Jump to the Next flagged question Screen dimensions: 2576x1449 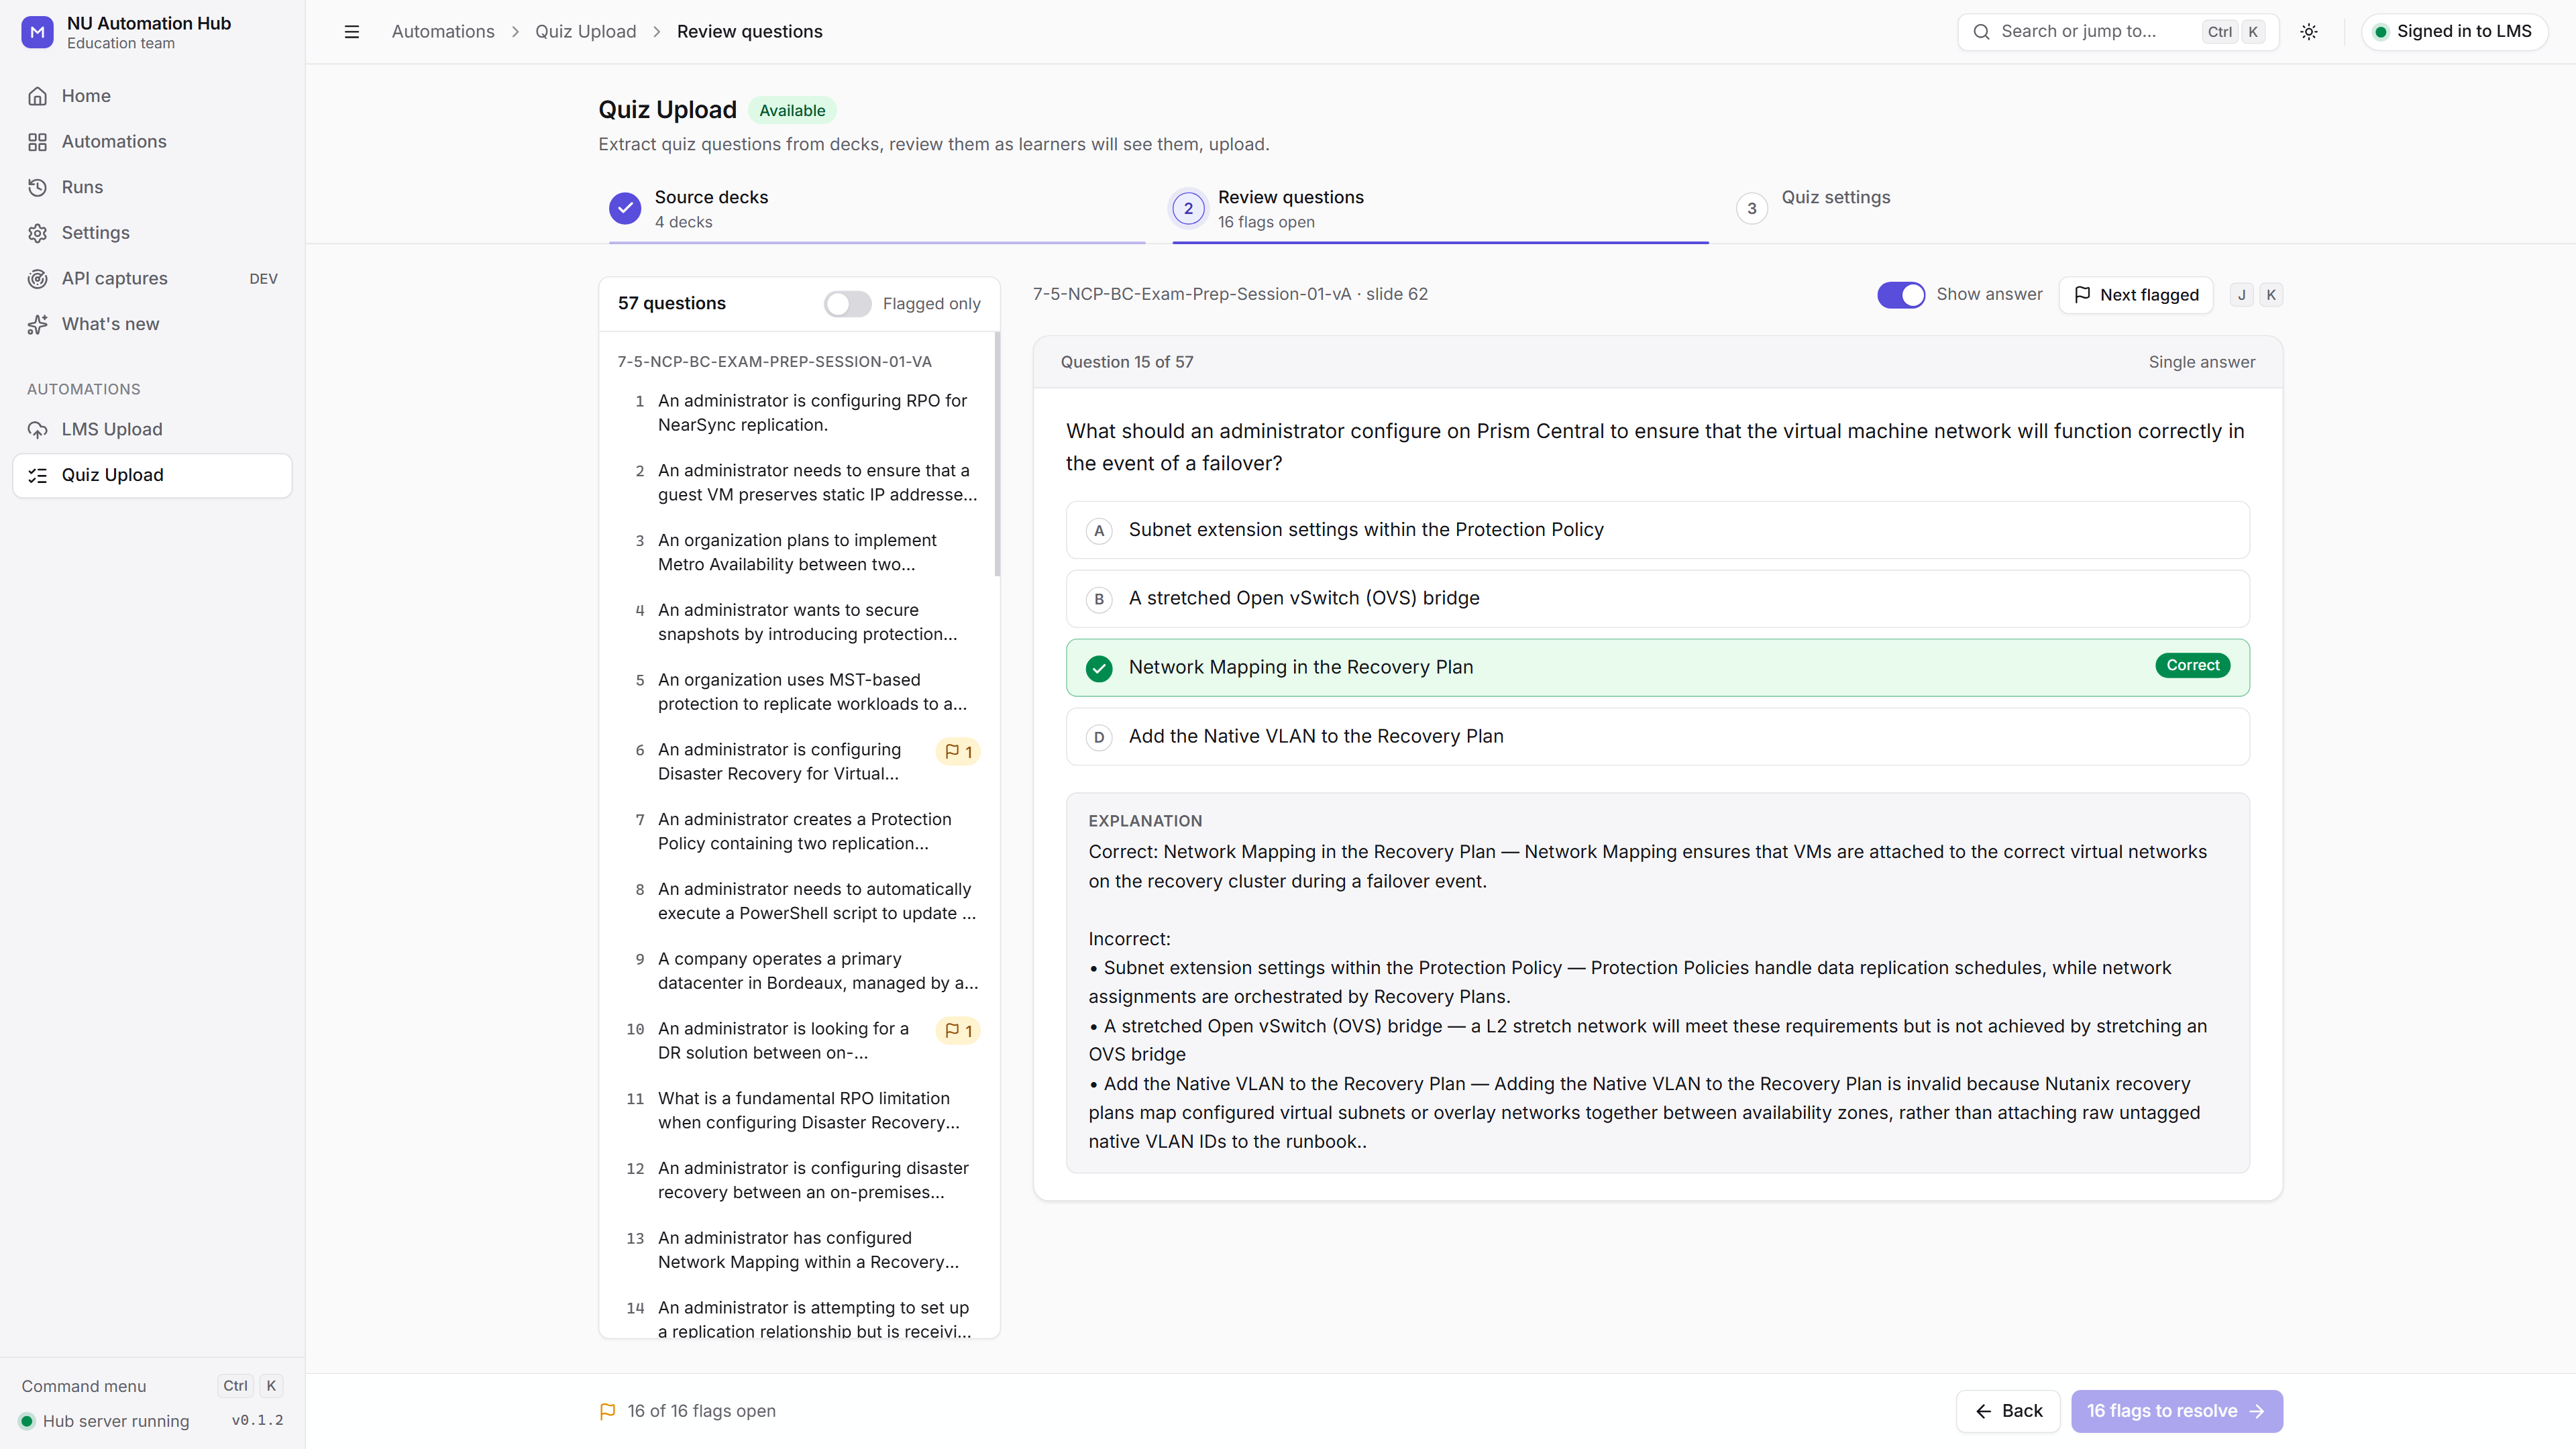pos(2136,295)
